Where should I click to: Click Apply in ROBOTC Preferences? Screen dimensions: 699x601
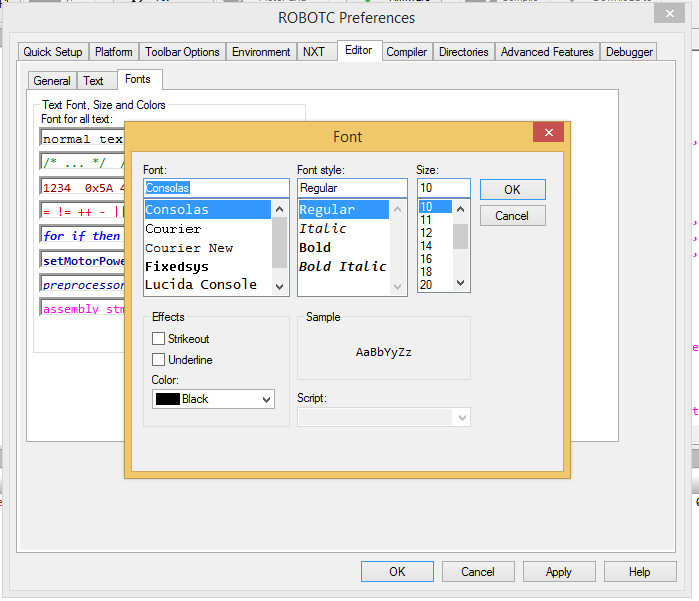559,572
